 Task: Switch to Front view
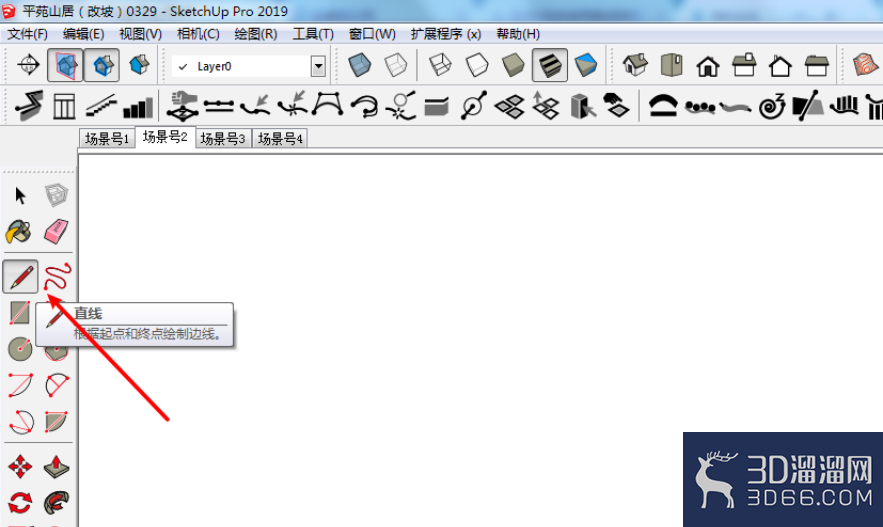coord(708,66)
